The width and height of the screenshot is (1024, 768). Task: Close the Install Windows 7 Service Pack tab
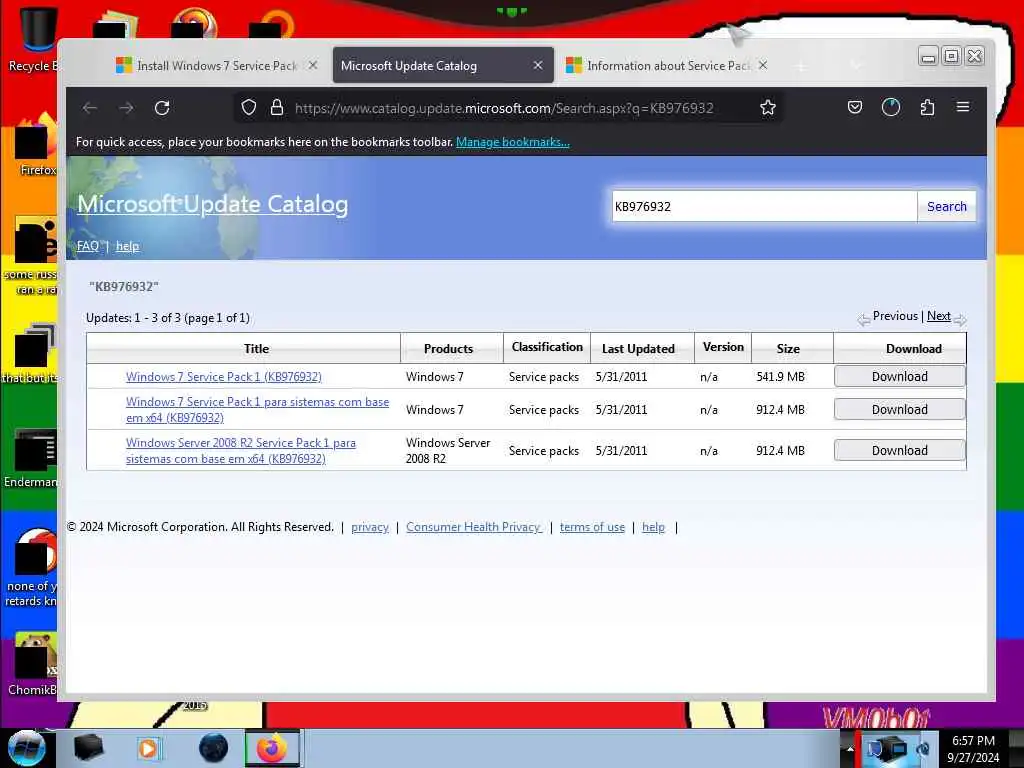tap(313, 65)
